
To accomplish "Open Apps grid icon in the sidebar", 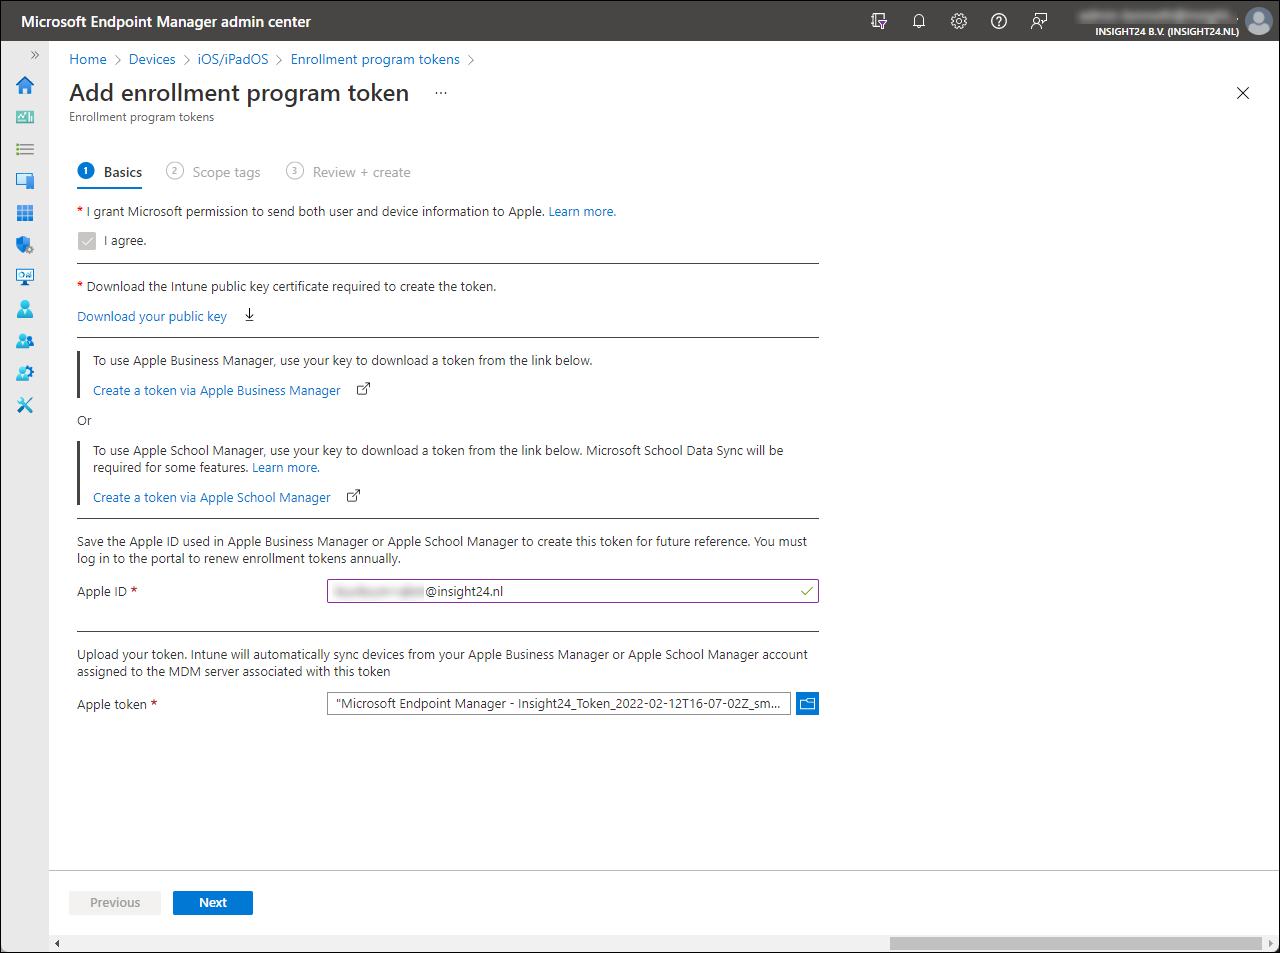I will tap(25, 213).
